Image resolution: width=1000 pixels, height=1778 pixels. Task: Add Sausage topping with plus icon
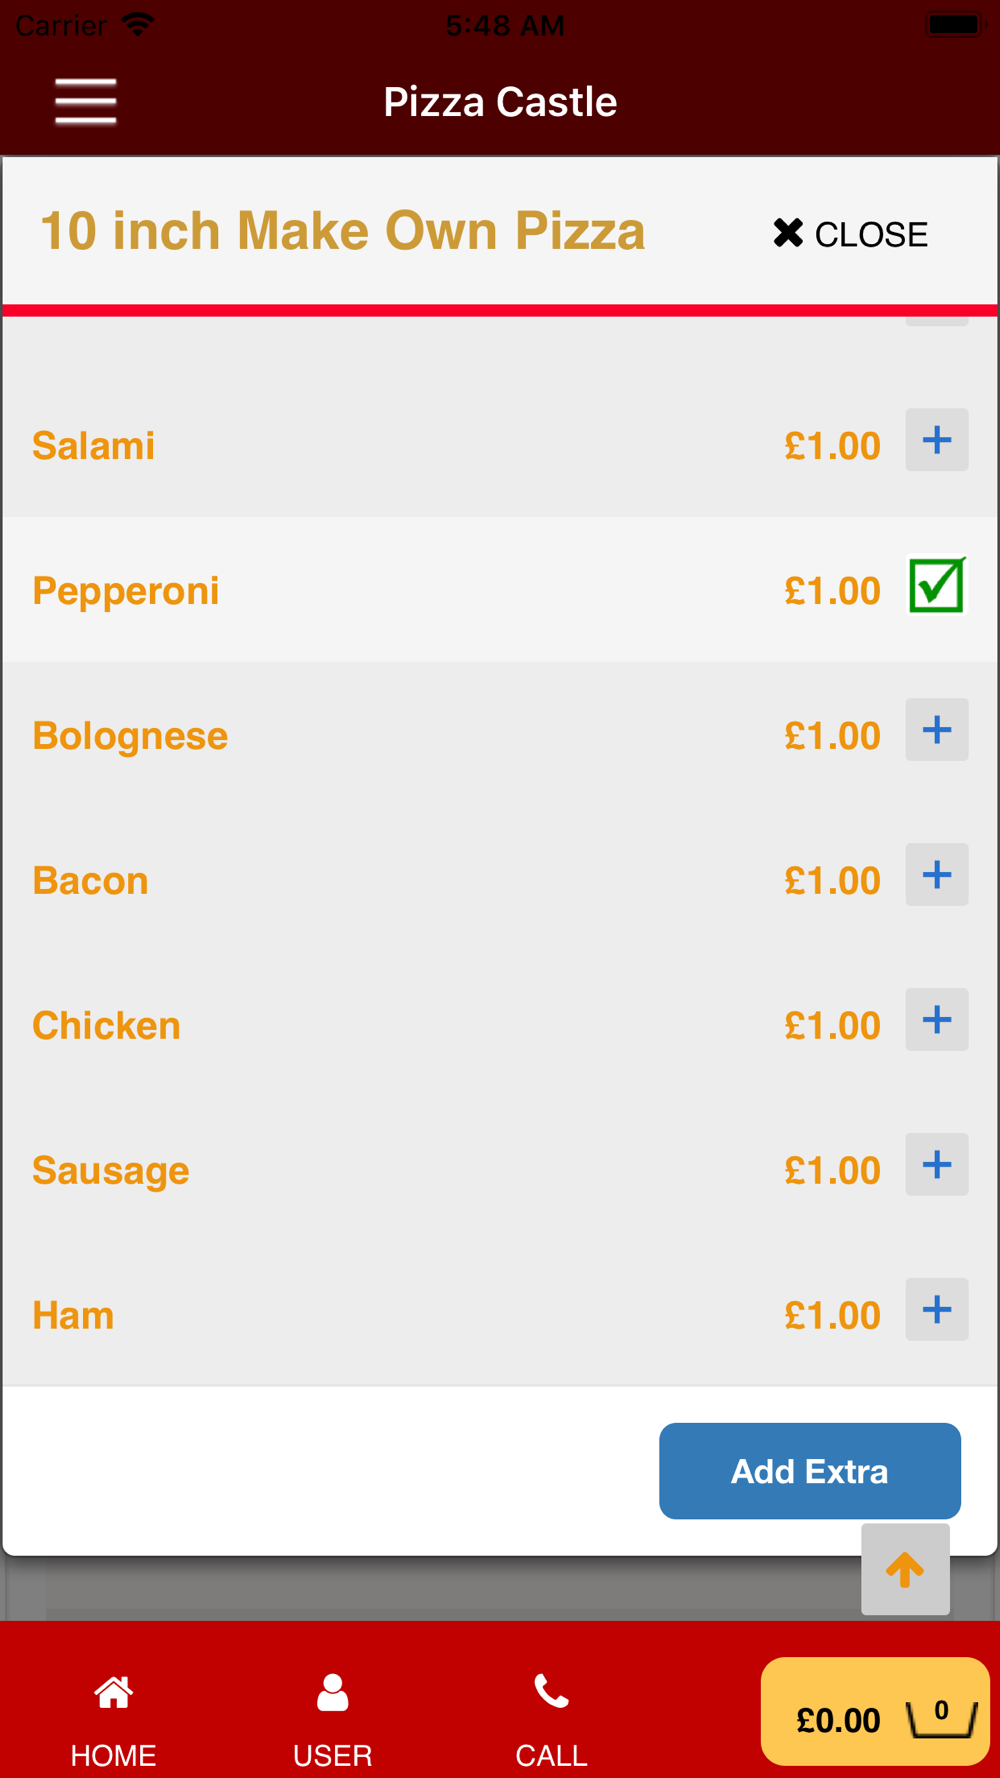936,1165
